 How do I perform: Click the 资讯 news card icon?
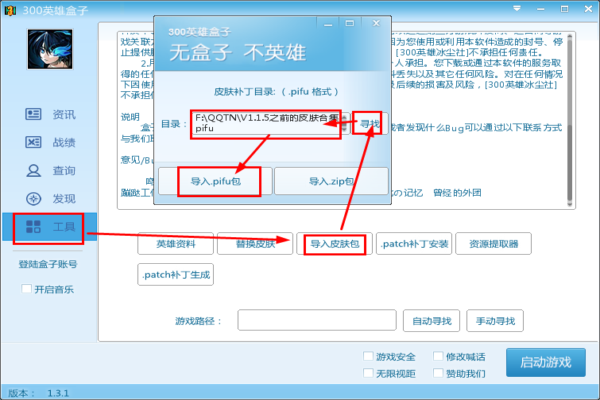click(33, 114)
